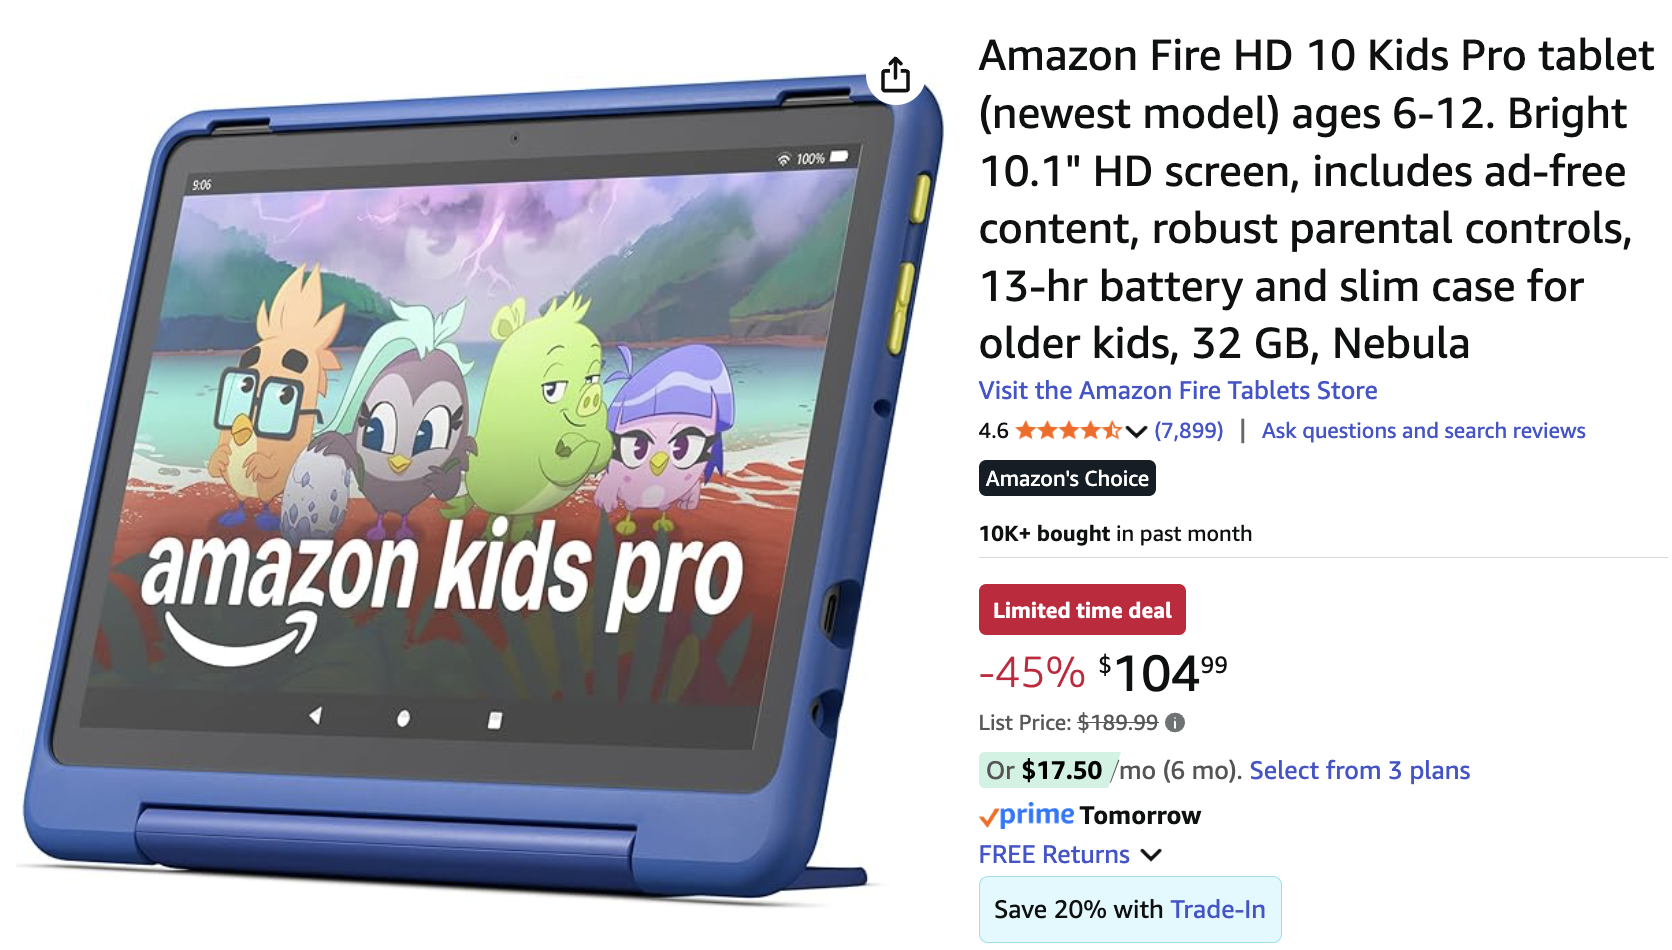
Task: Open Select from 3 plans link
Action: tap(1359, 770)
